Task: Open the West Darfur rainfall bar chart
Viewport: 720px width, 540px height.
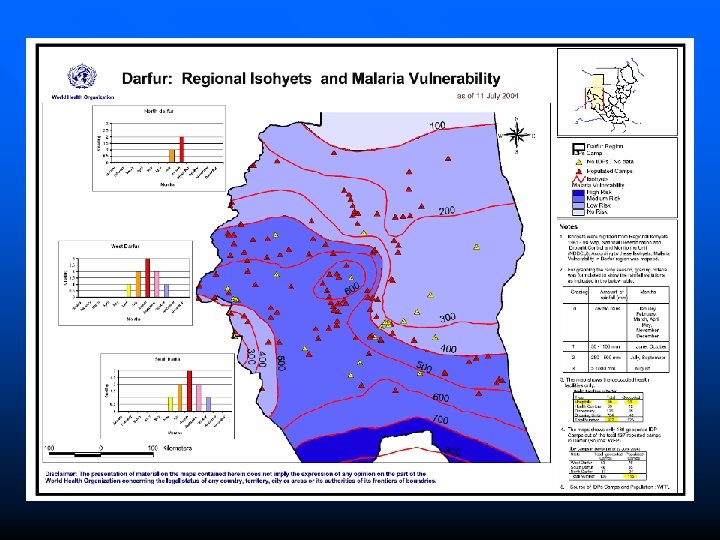Action: [125, 283]
